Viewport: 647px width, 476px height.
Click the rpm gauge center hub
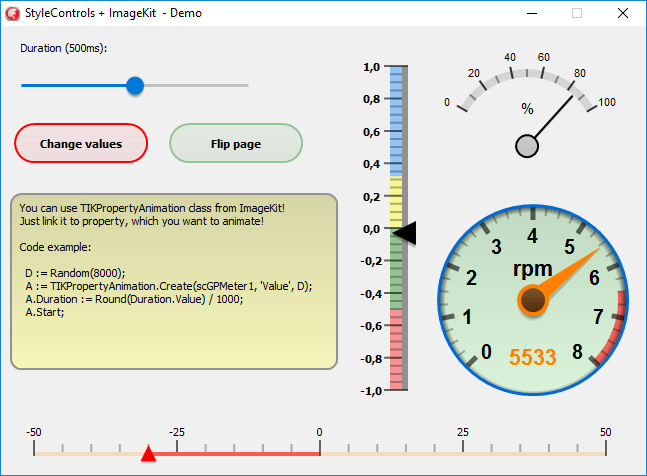point(533,300)
